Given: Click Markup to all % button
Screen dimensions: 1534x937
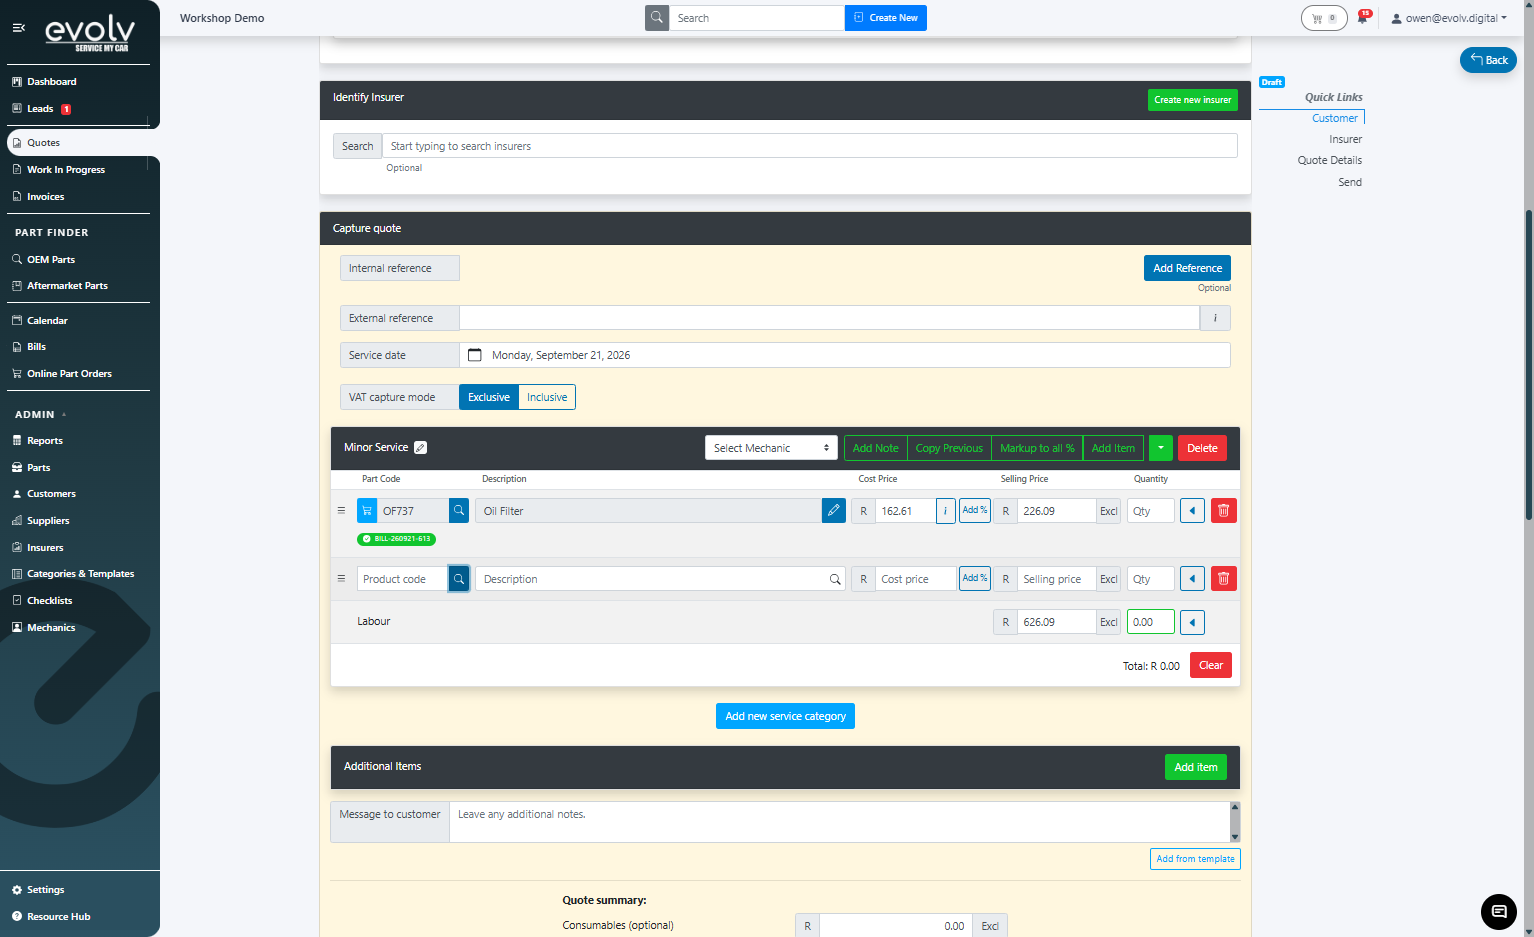Looking at the screenshot, I should [1037, 448].
